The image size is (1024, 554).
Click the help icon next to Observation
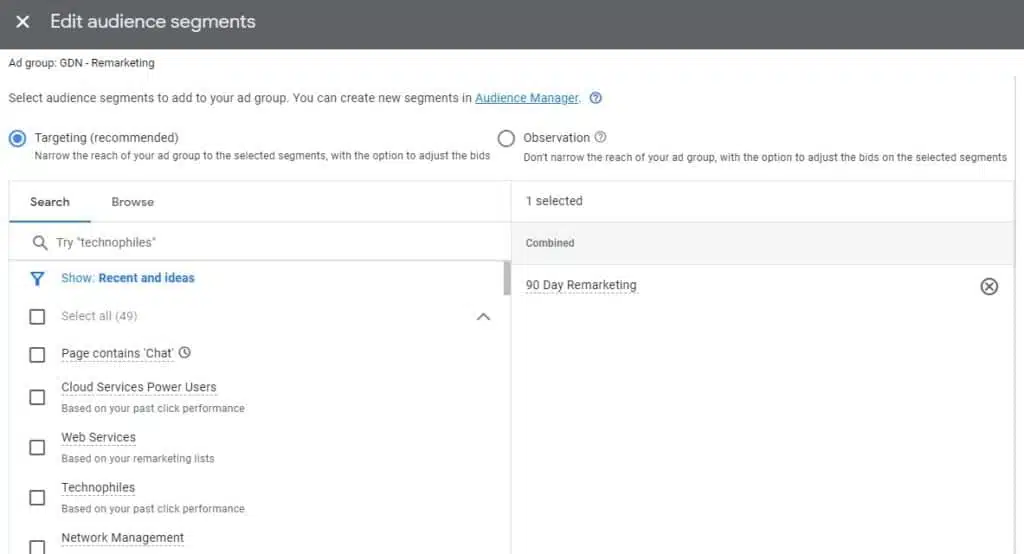[x=600, y=137]
